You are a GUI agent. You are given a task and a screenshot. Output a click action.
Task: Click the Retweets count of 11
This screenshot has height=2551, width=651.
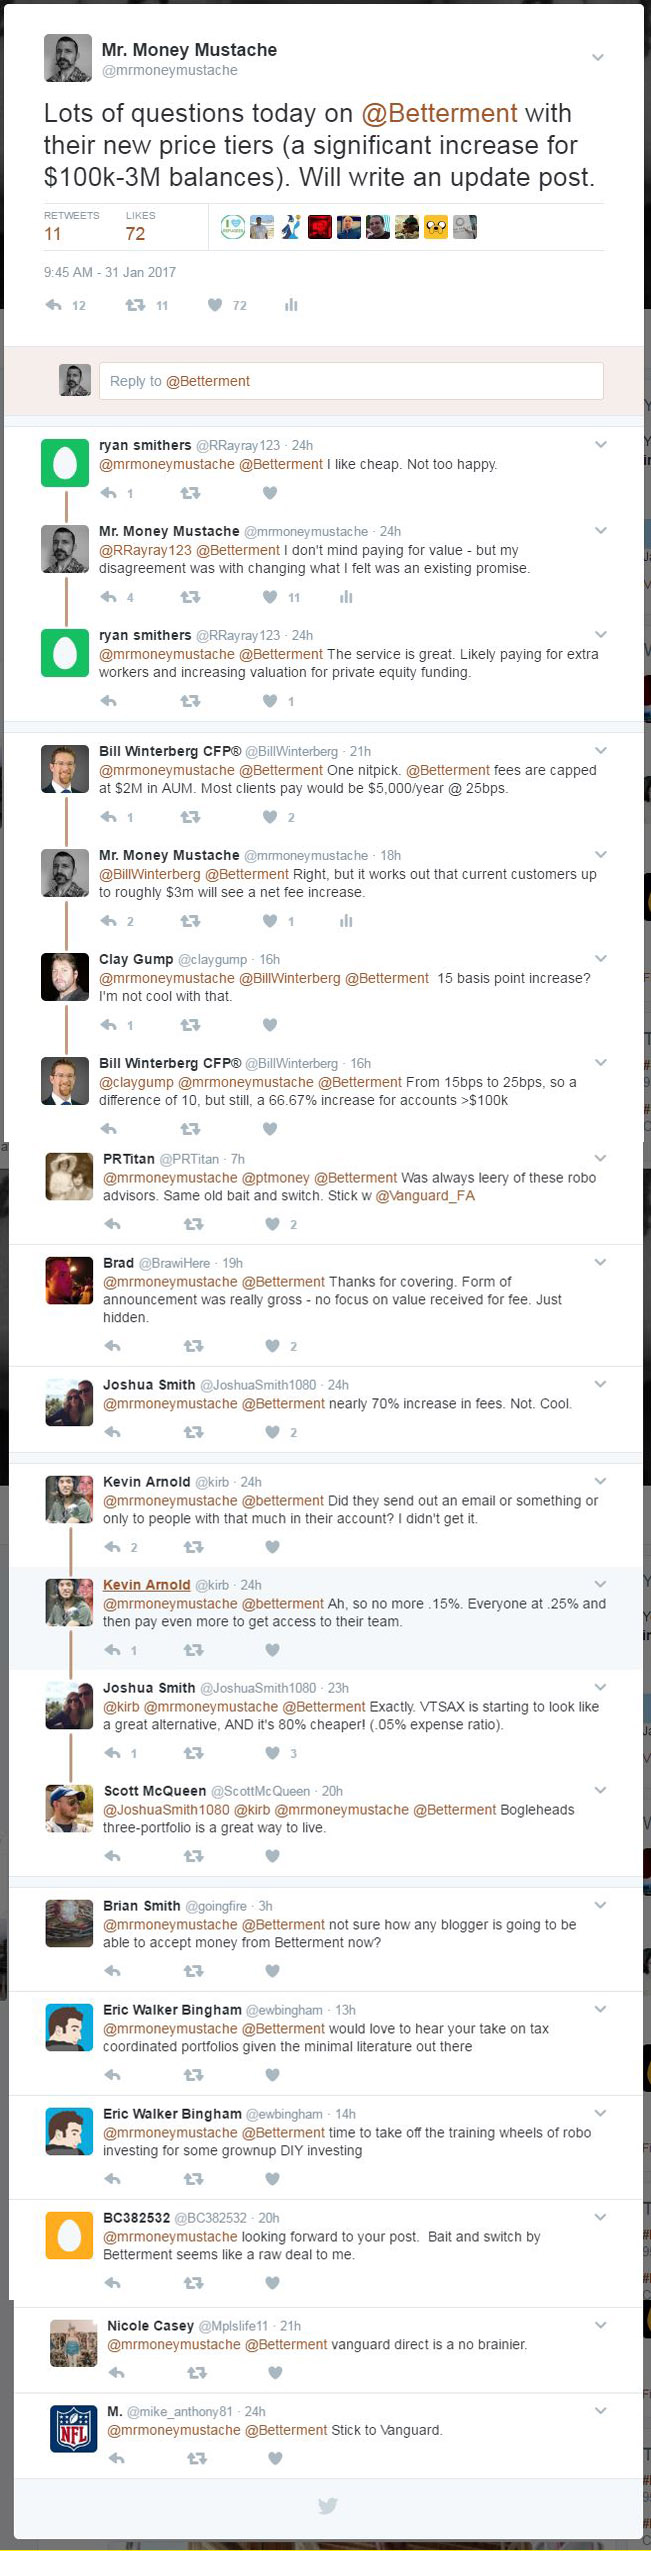click(x=53, y=234)
